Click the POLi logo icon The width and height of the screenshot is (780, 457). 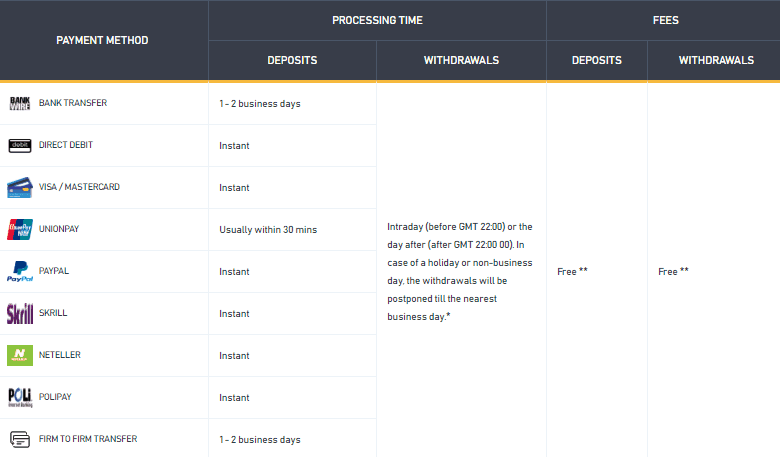[20, 398]
